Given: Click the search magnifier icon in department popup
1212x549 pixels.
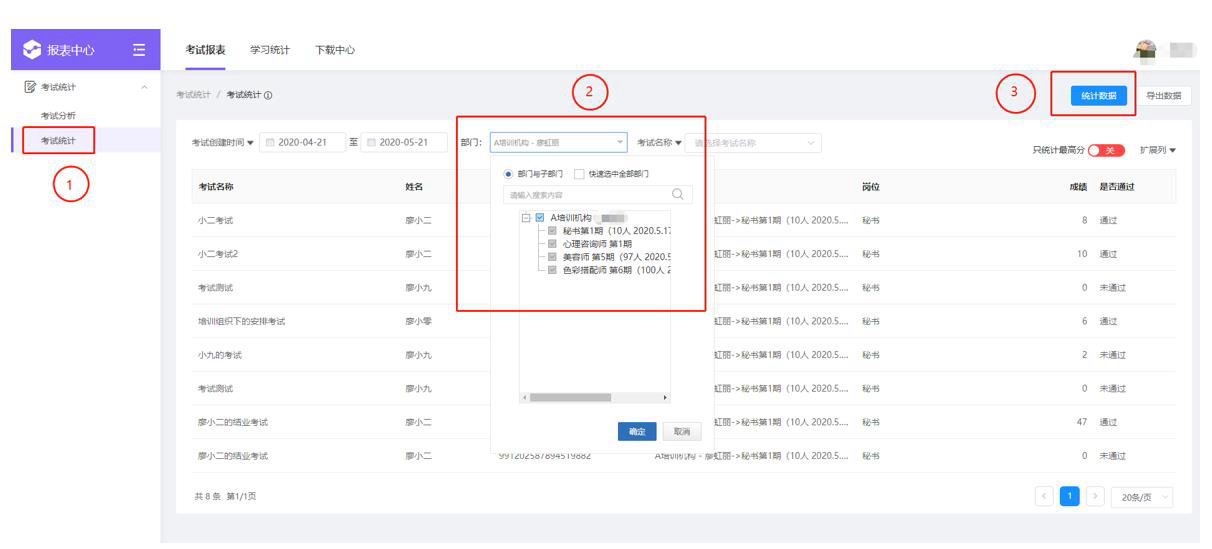Looking at the screenshot, I should pyautogui.click(x=678, y=195).
